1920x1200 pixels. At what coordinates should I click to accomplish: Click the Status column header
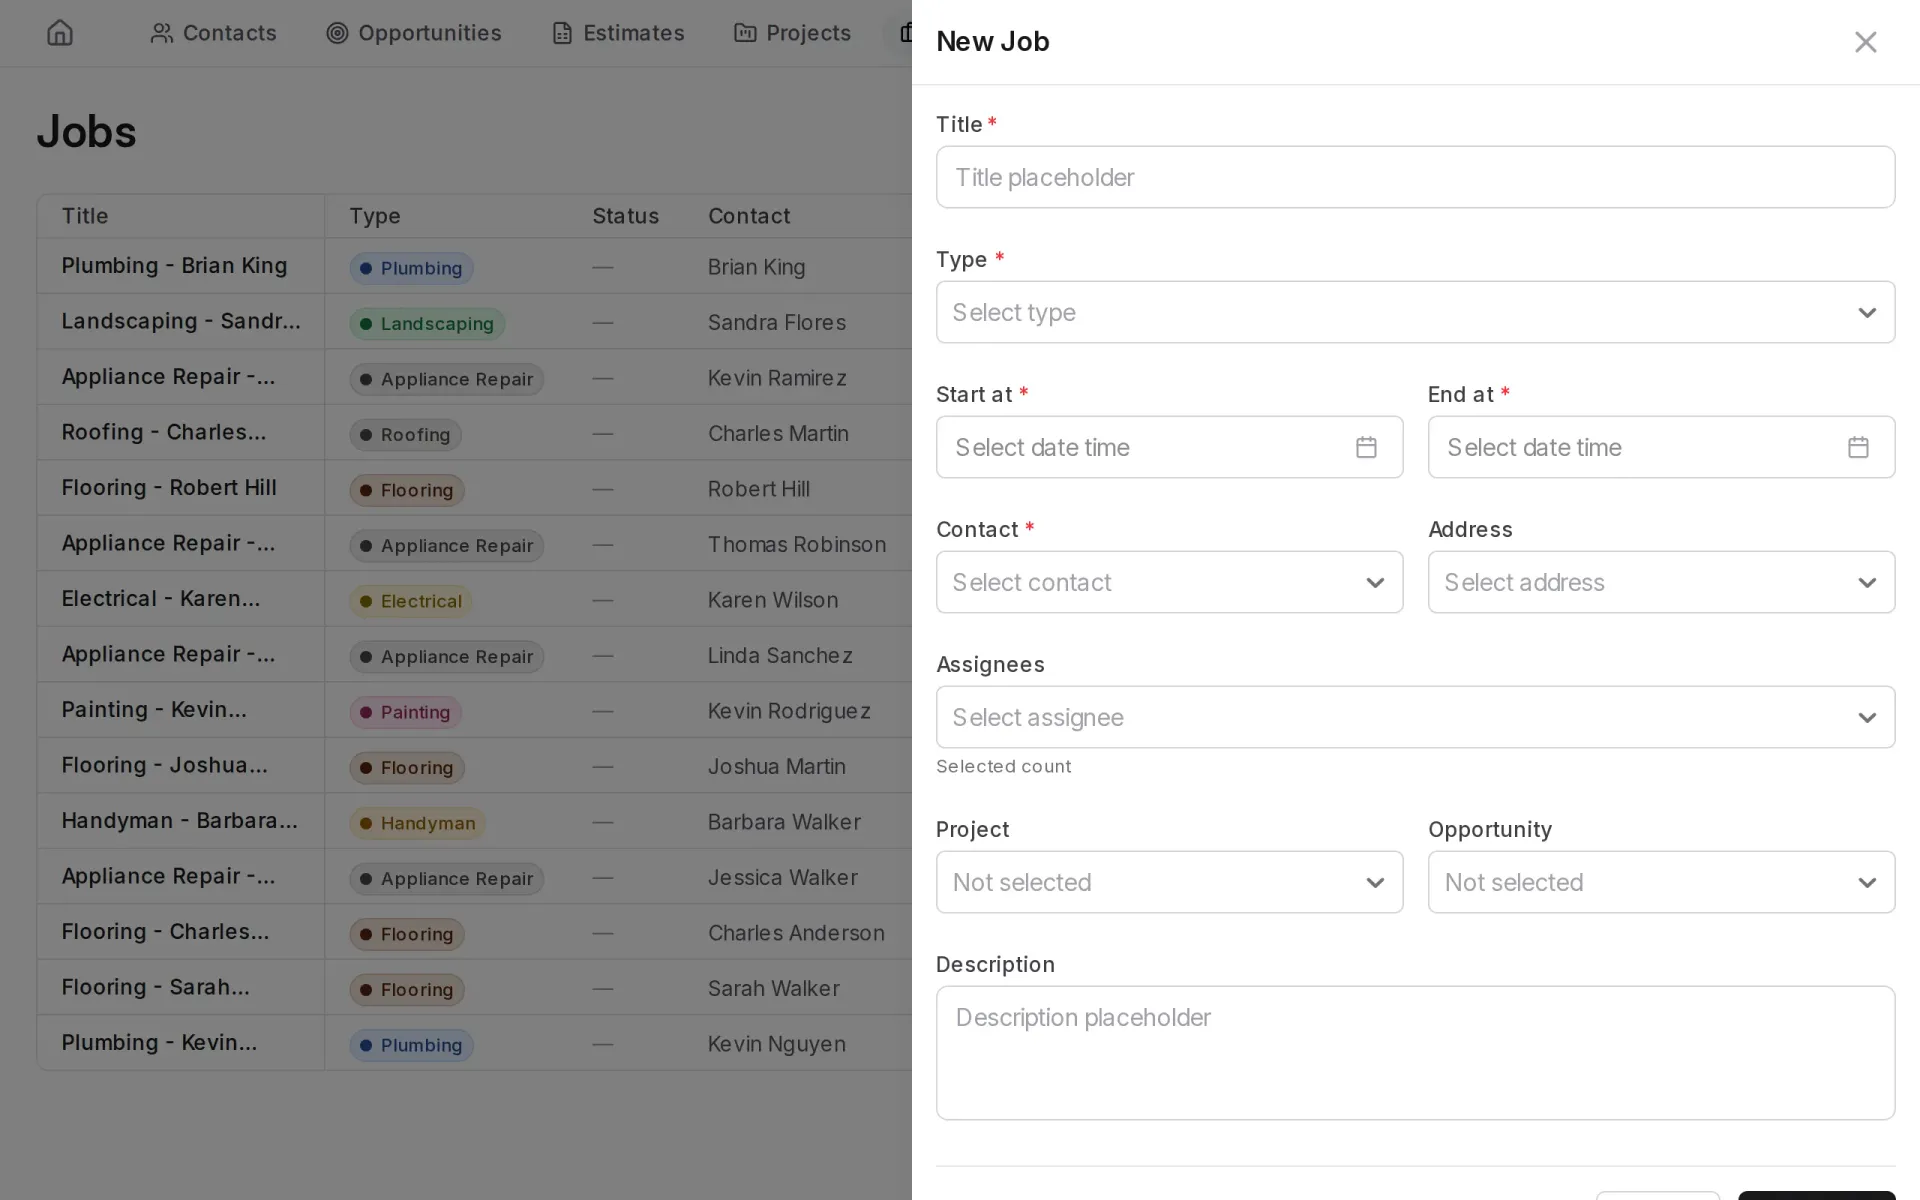click(x=626, y=216)
